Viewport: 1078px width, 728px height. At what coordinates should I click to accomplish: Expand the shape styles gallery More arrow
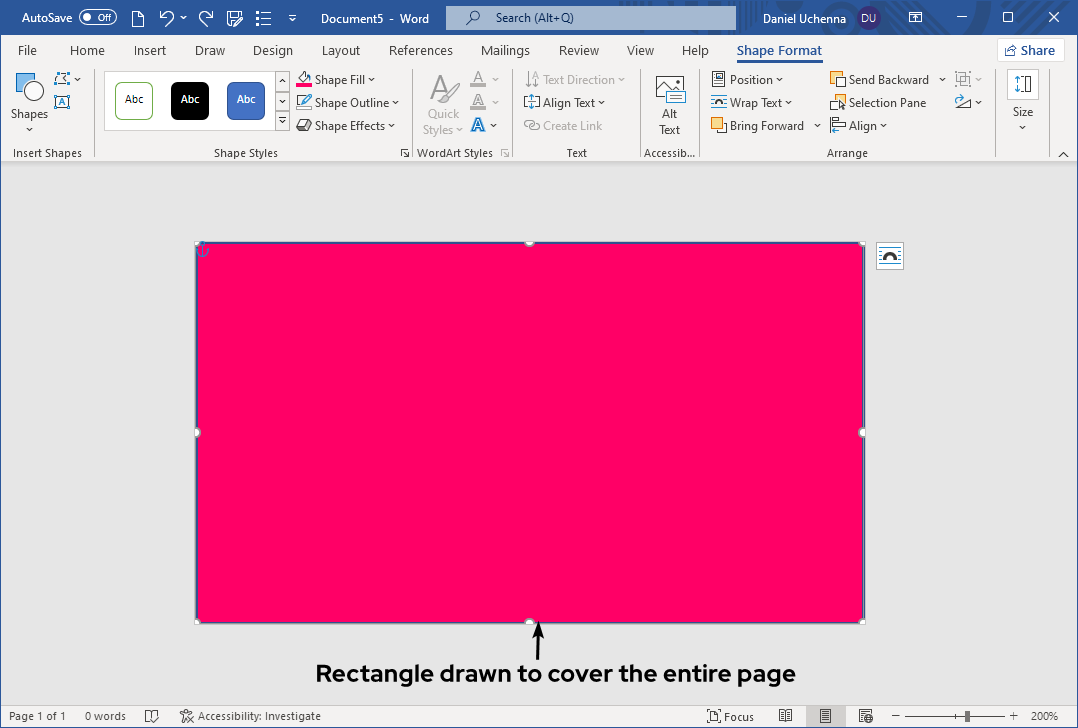click(x=282, y=122)
